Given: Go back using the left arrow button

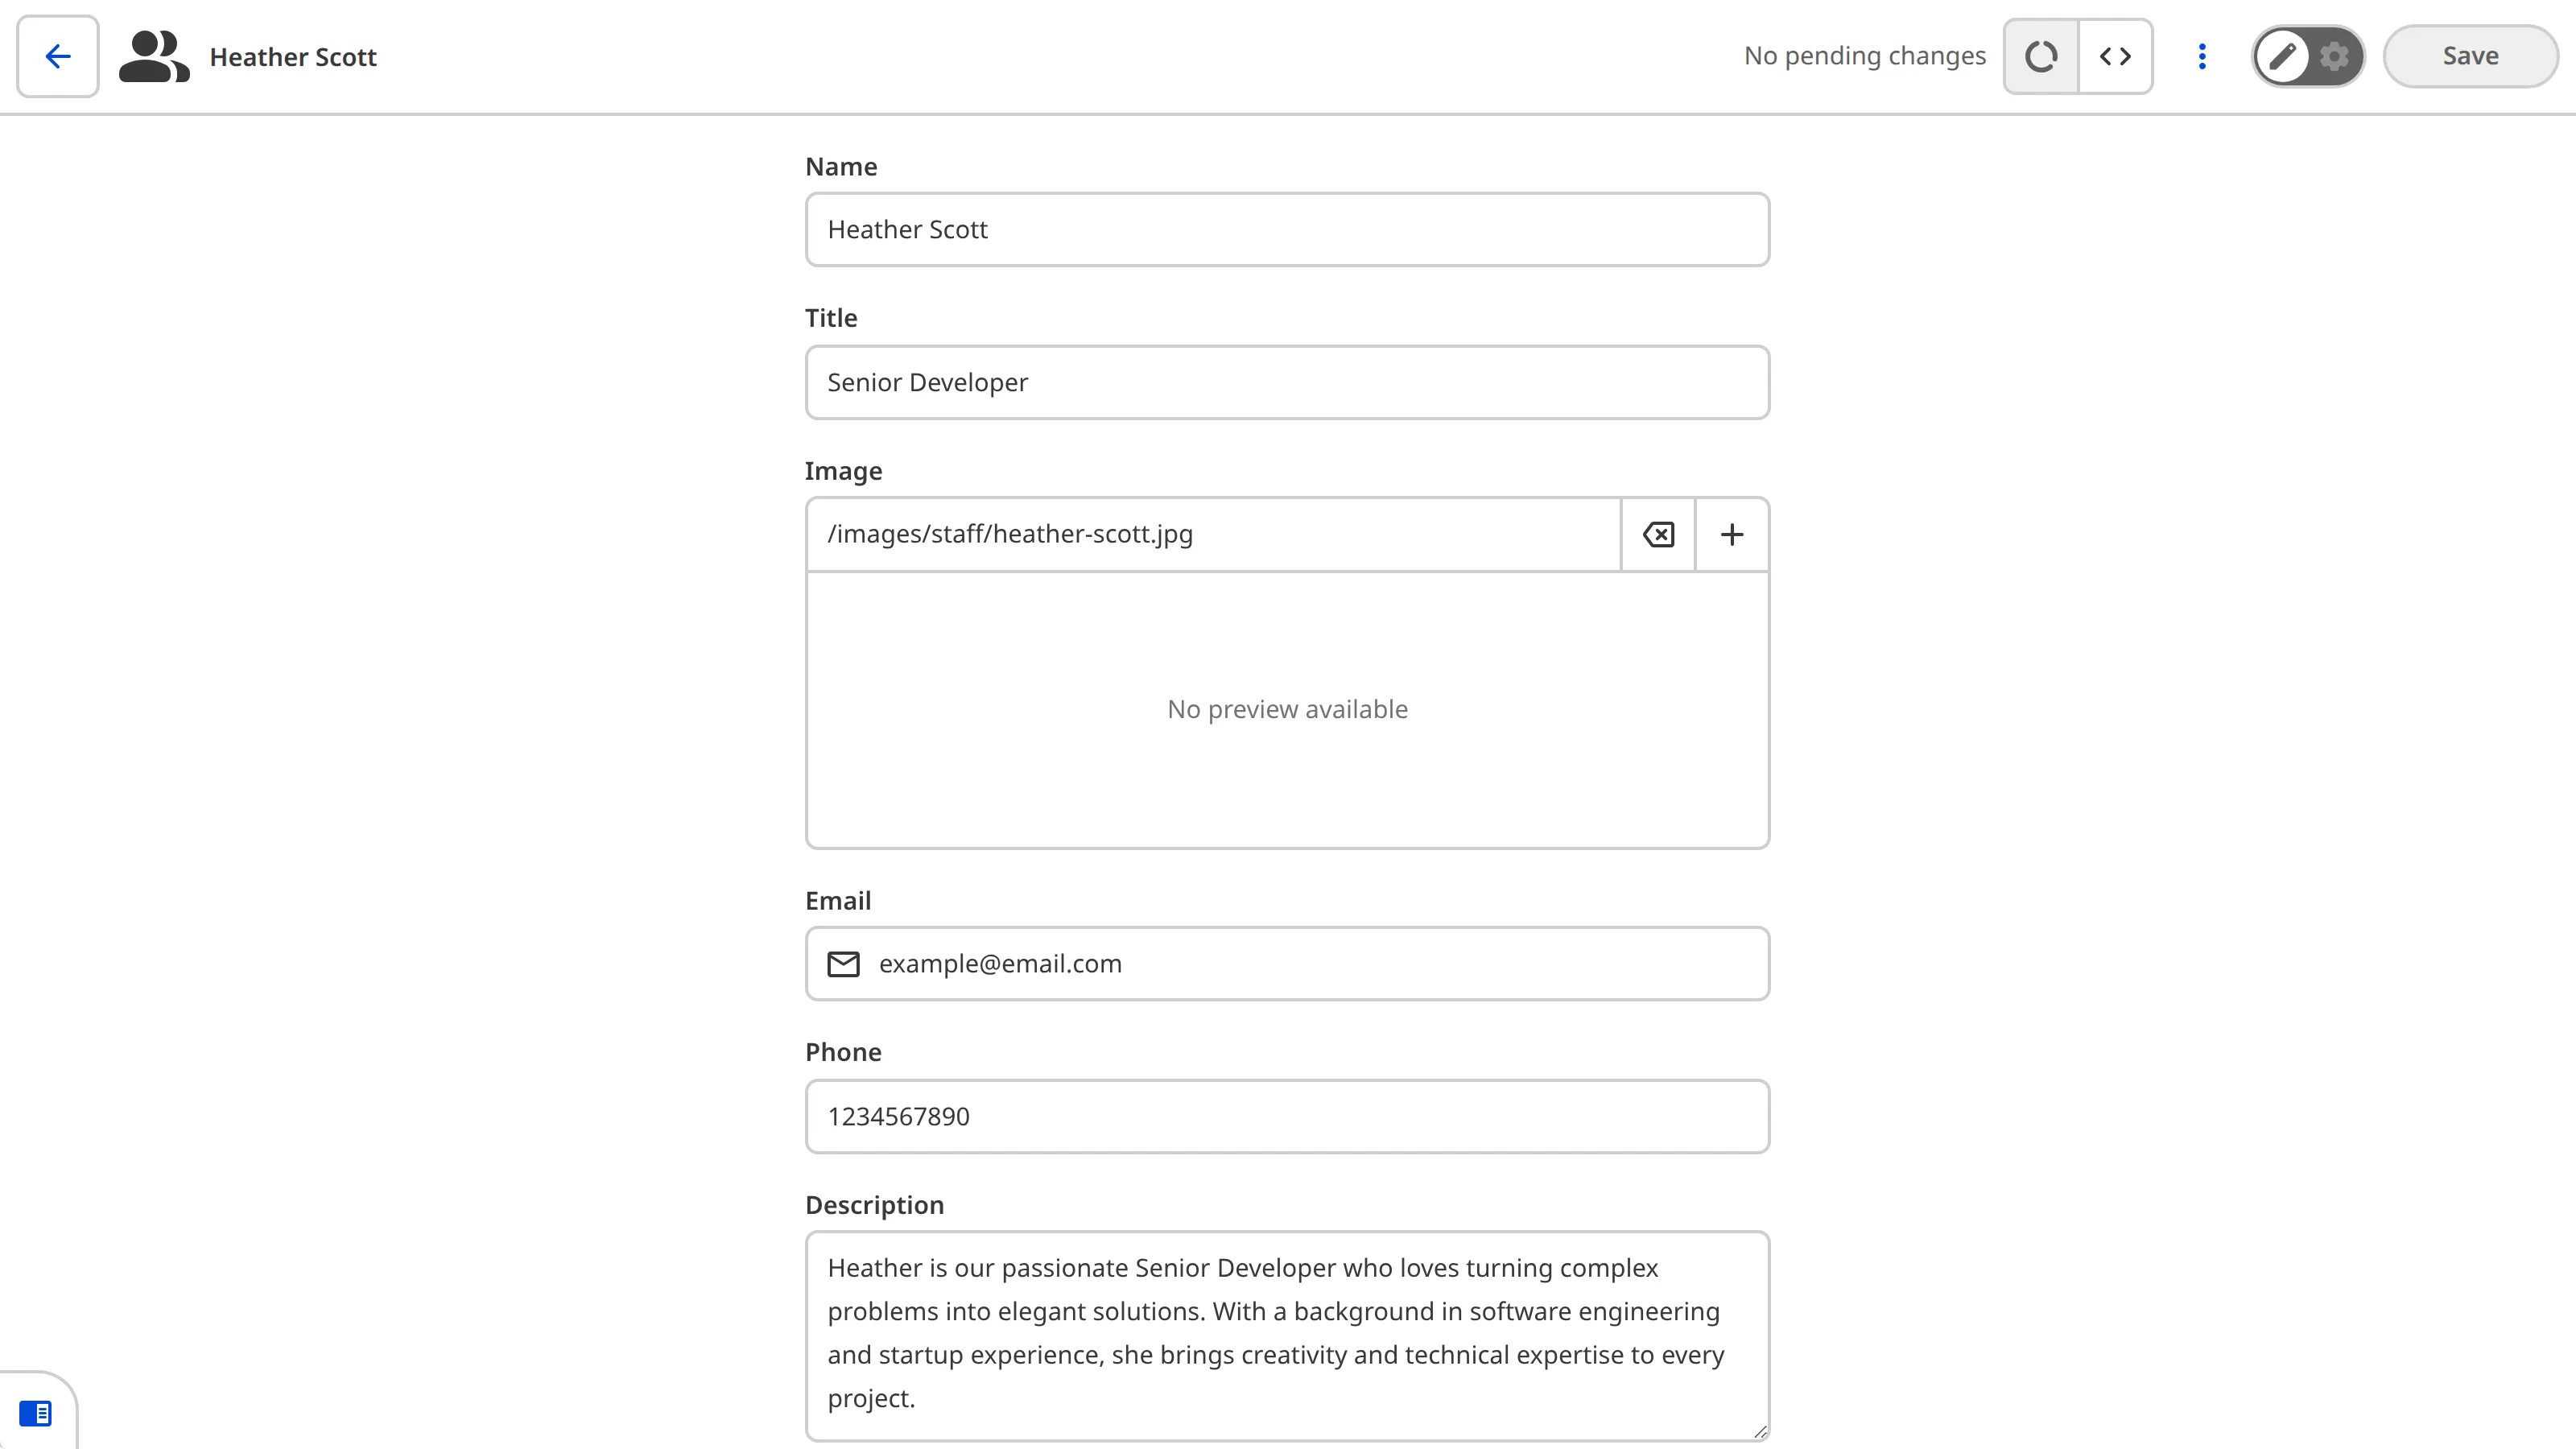Looking at the screenshot, I should click(x=58, y=56).
